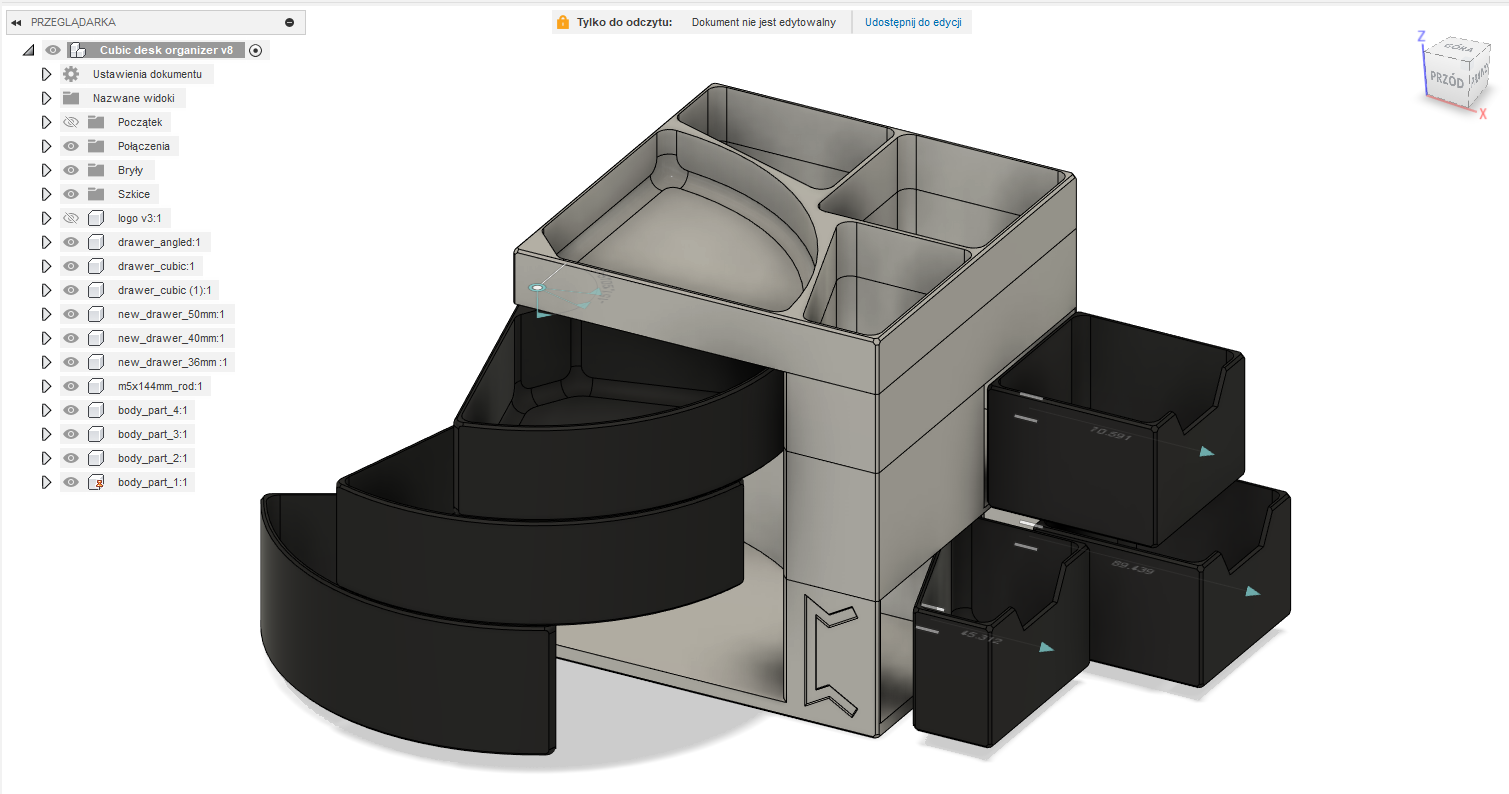Expand the Bryły folder
Image resolution: width=1509 pixels, height=794 pixels.
[x=46, y=170]
